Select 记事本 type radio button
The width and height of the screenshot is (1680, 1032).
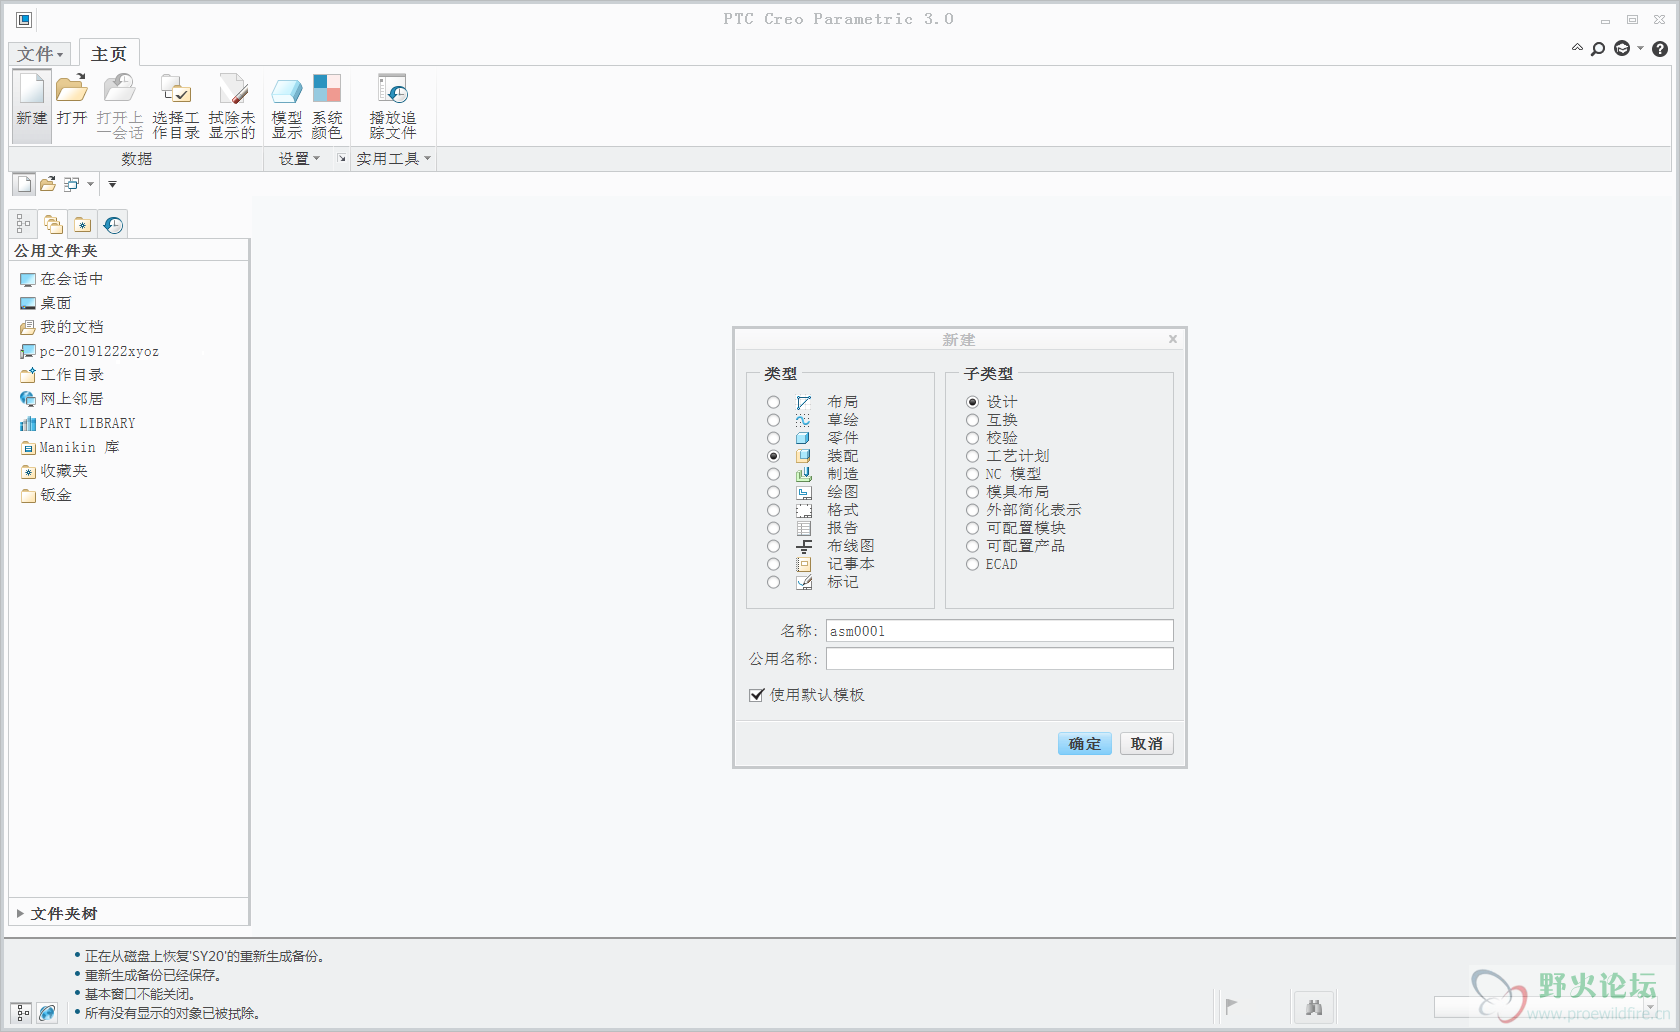(773, 564)
